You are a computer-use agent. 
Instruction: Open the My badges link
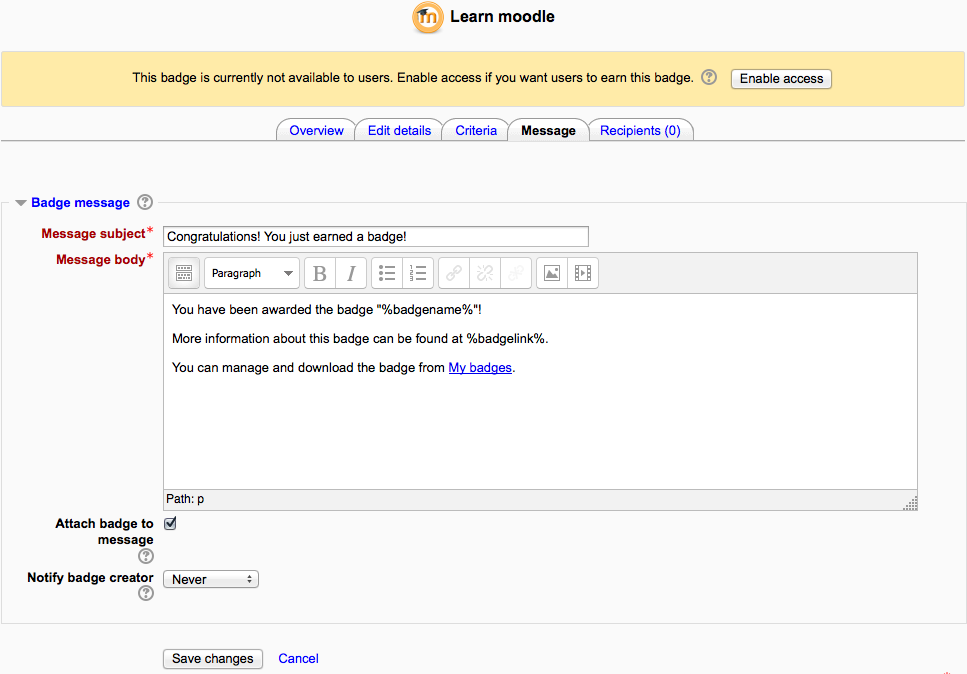(480, 368)
